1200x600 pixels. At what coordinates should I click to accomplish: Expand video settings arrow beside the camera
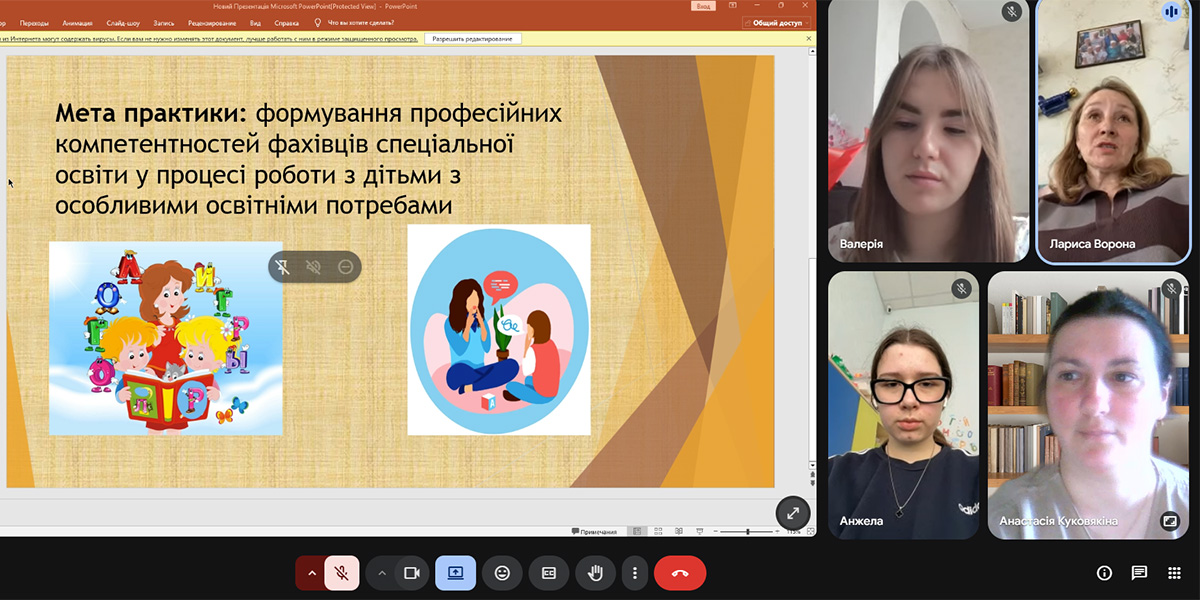381,573
